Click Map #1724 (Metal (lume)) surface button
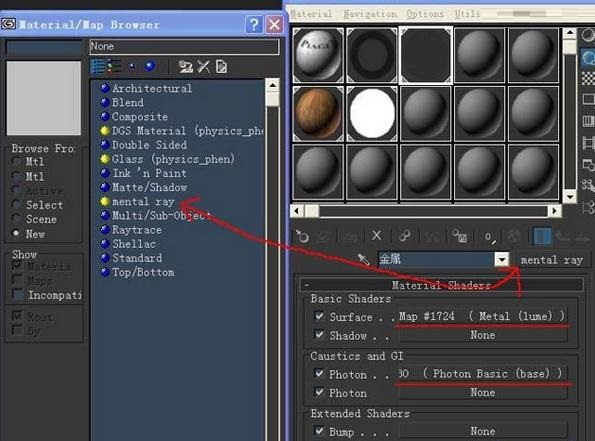Screen dimensions: 595x441 tap(482, 316)
